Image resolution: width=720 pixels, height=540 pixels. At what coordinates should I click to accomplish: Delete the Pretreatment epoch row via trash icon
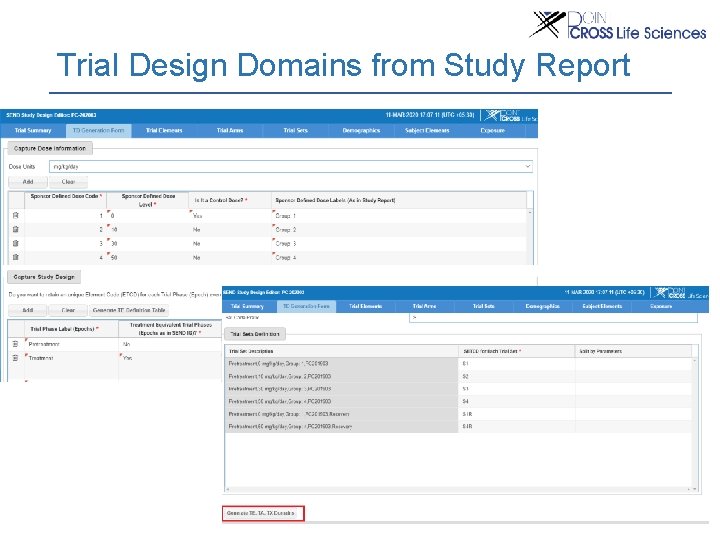[x=16, y=343]
